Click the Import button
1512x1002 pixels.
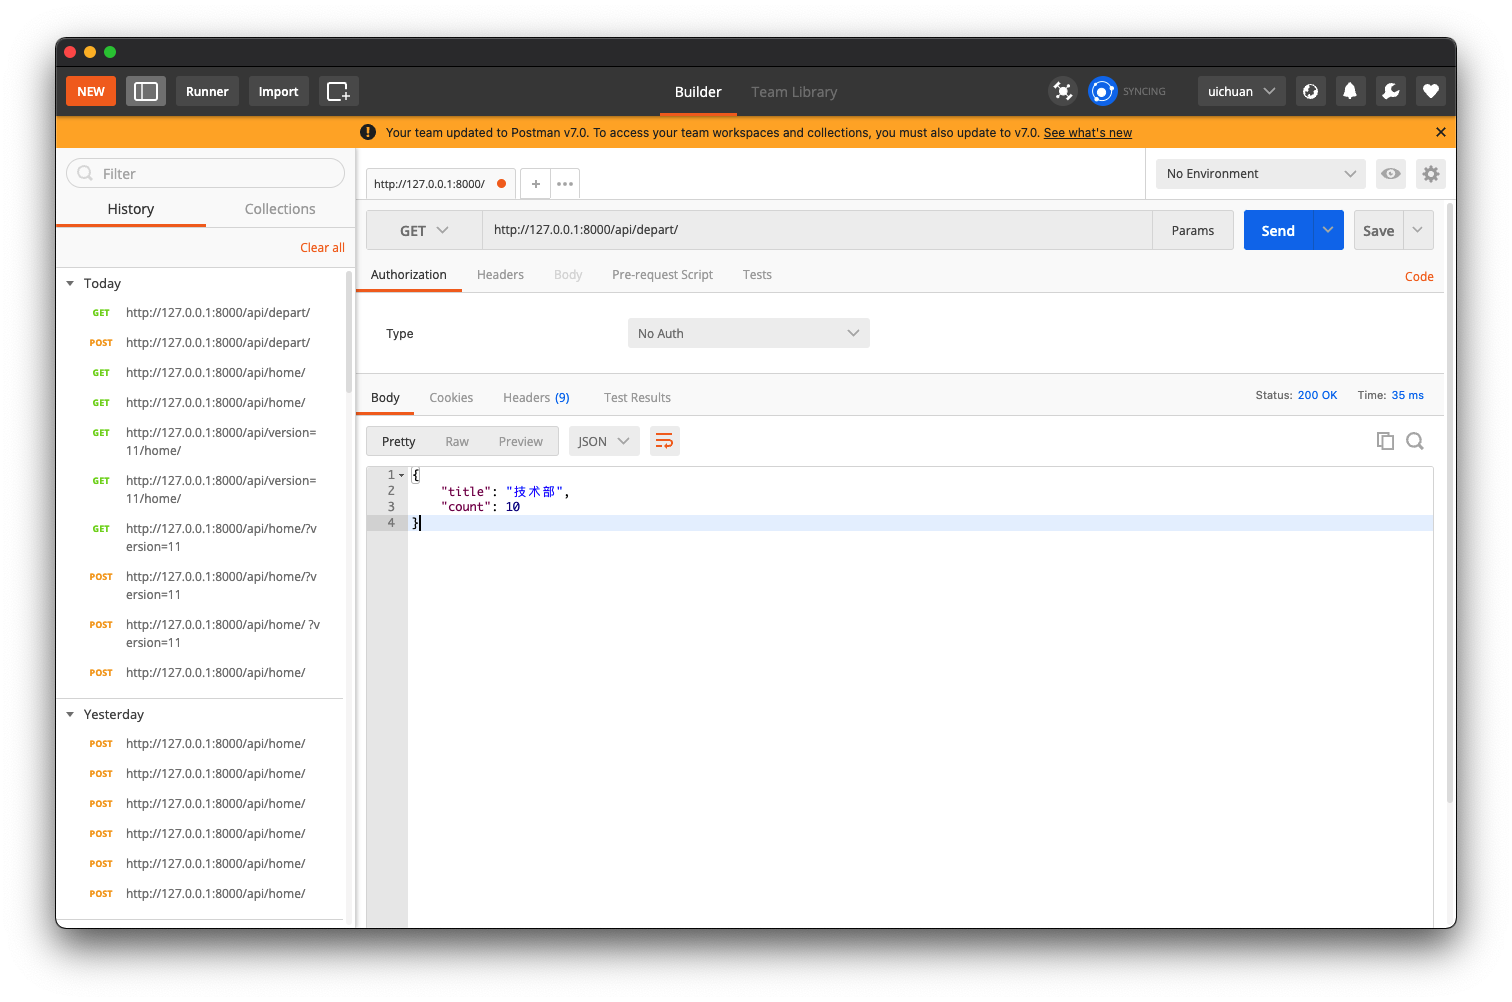[278, 91]
